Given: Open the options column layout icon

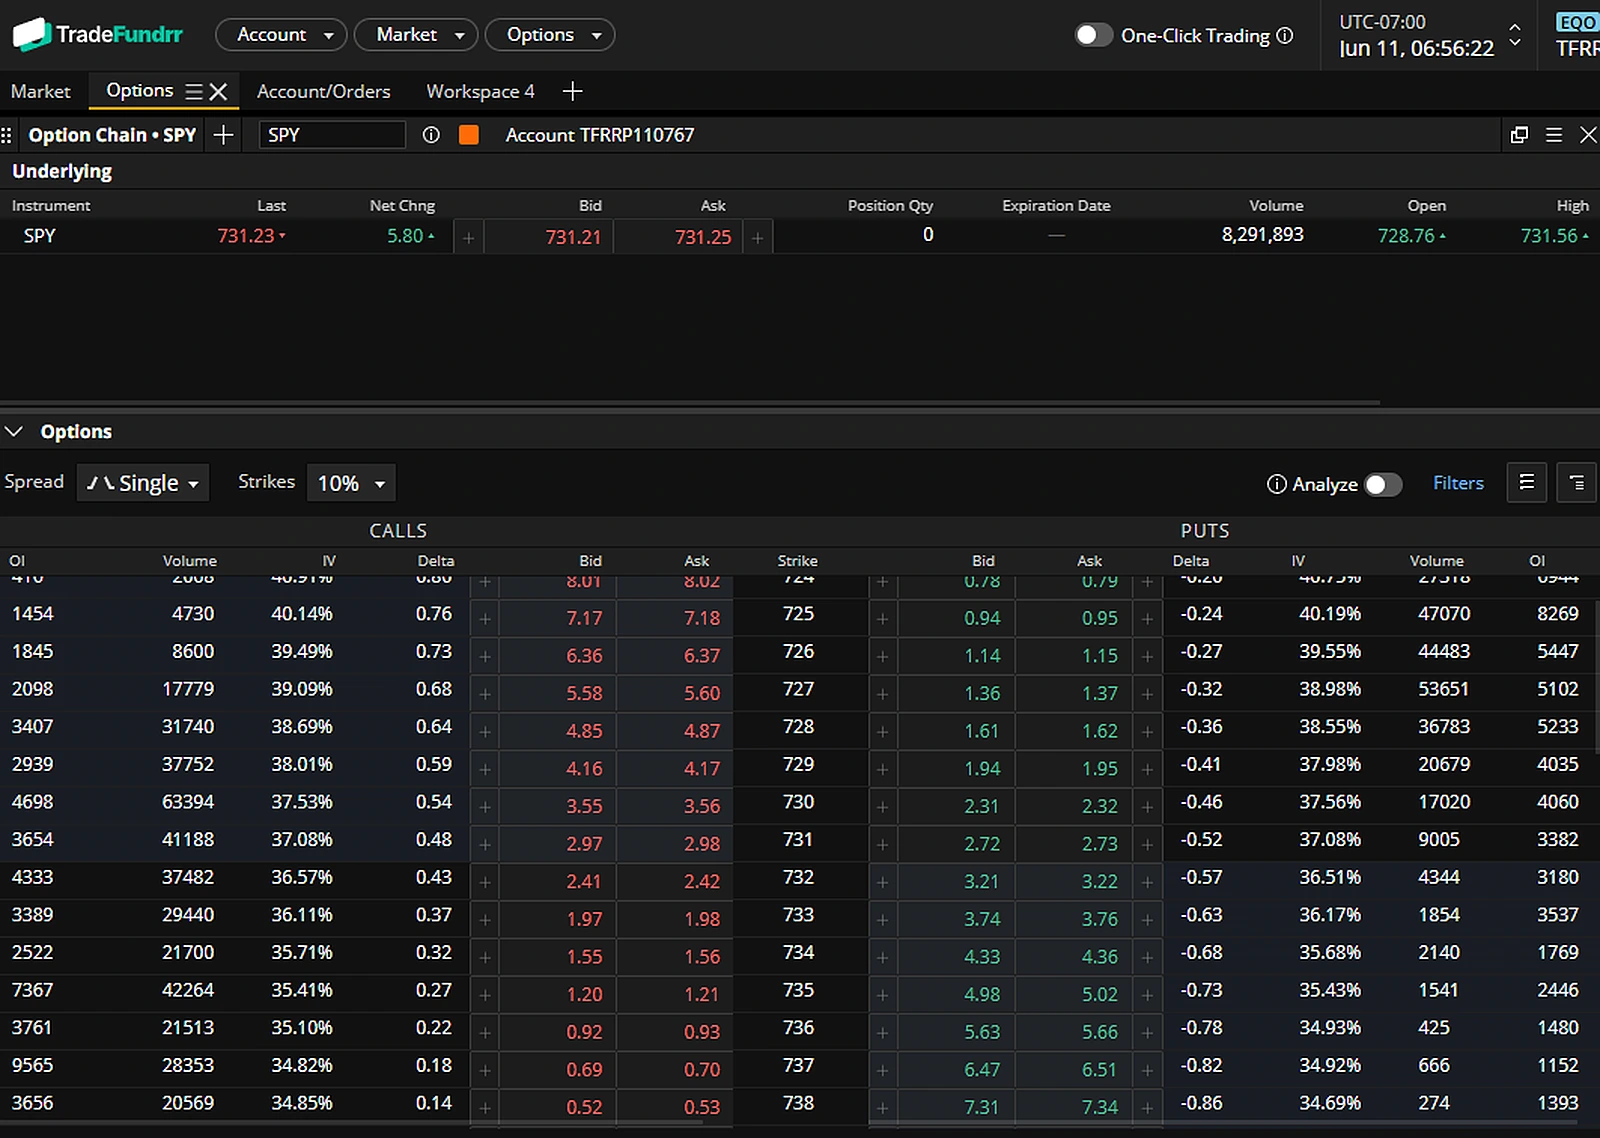Looking at the screenshot, I should (1527, 483).
